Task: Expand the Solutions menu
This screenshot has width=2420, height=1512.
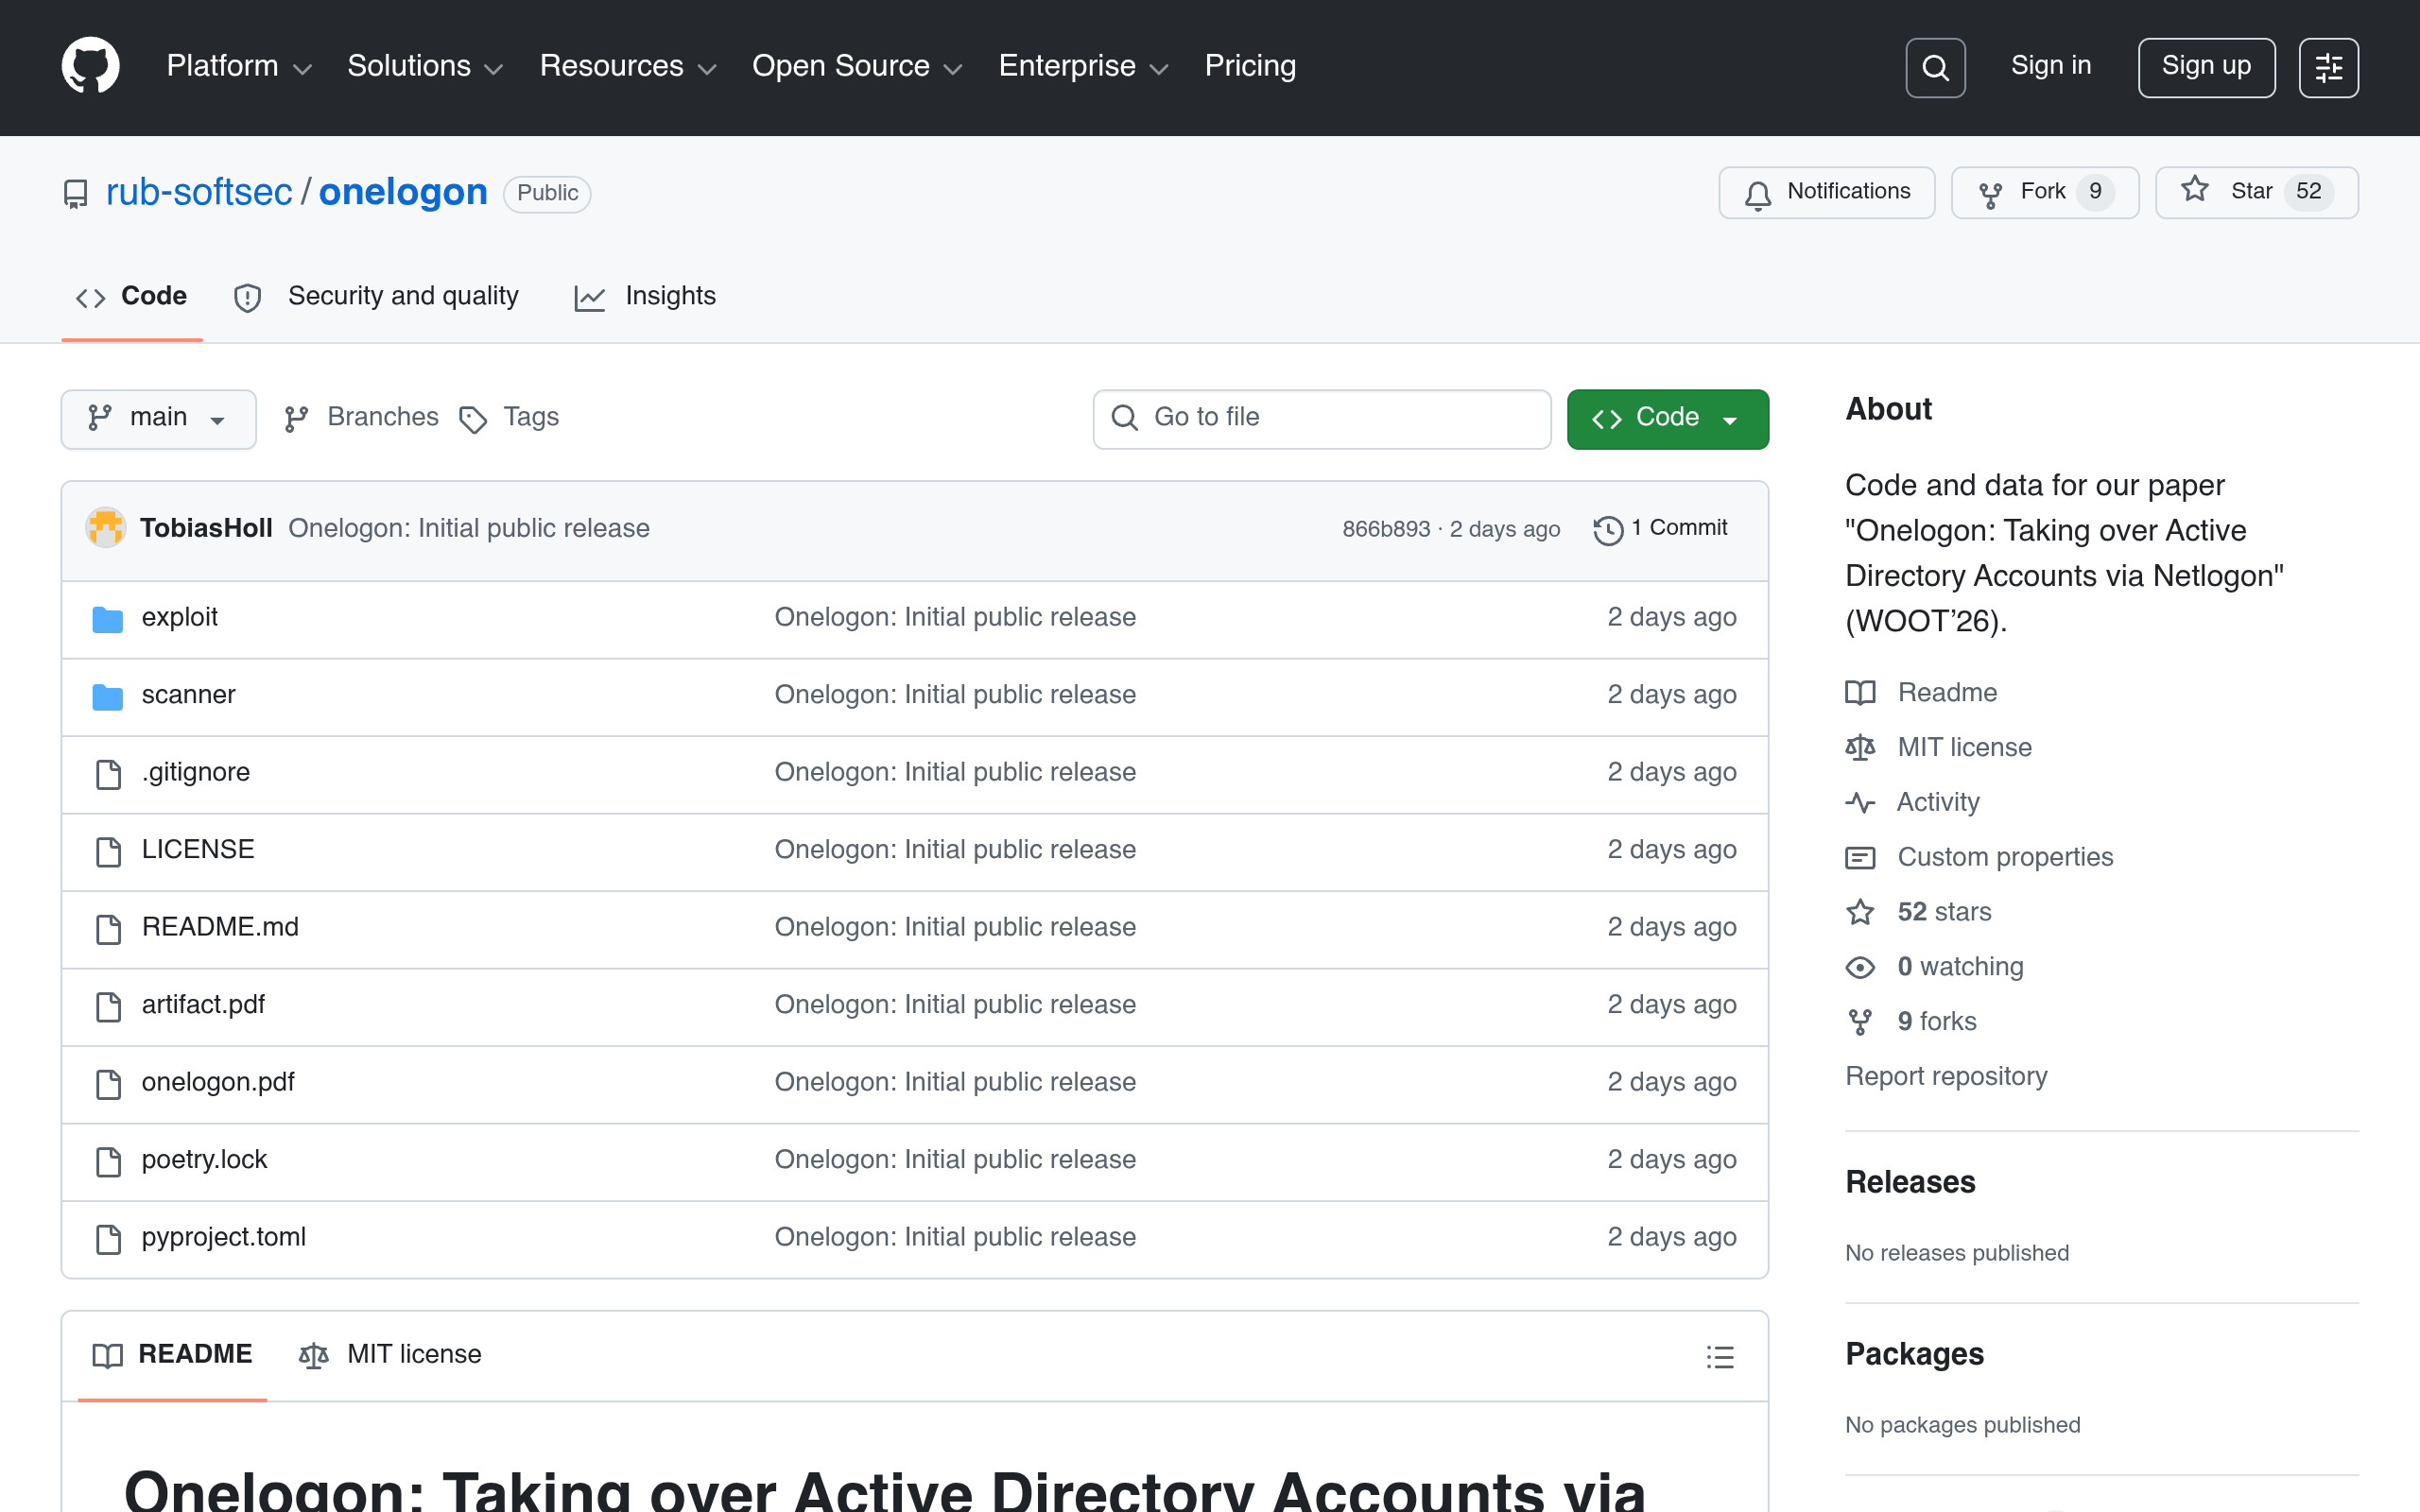Action: (x=425, y=66)
